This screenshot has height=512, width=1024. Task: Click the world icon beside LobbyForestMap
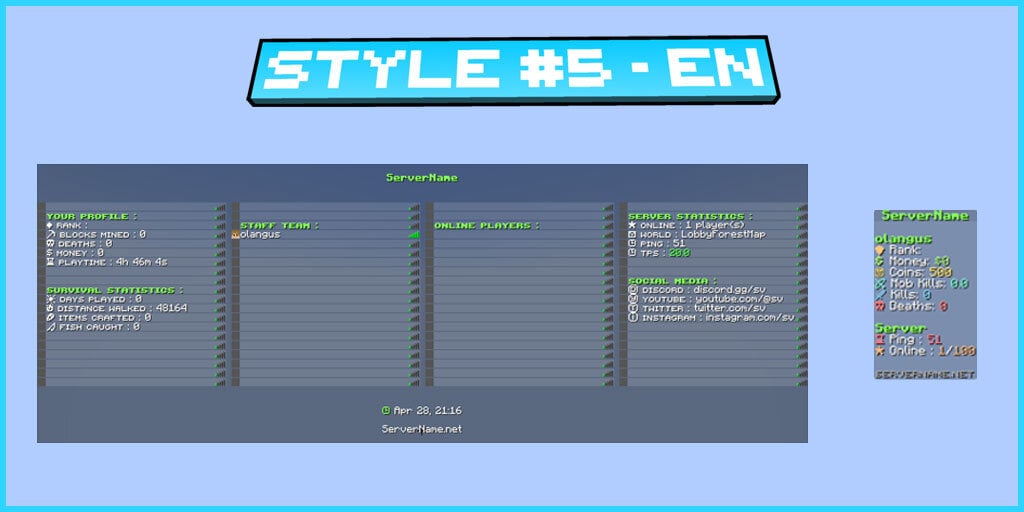click(x=632, y=234)
